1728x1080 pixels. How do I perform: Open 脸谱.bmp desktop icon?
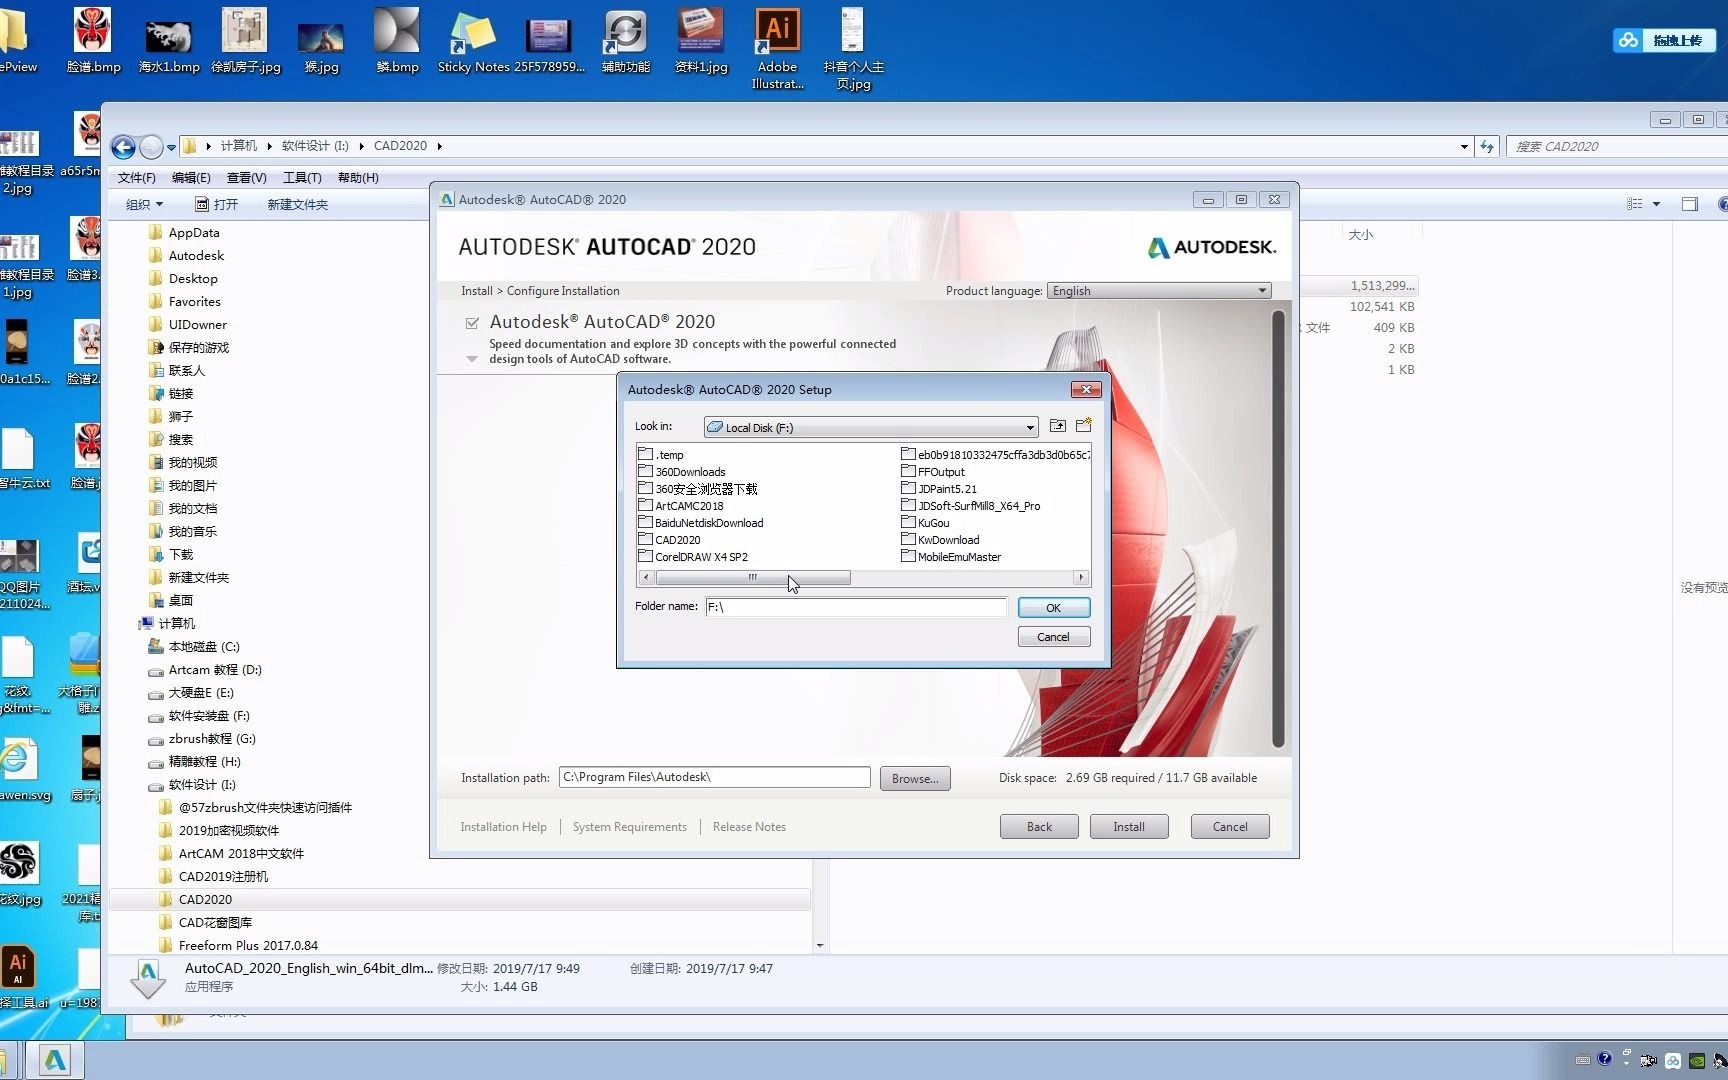coord(93,40)
